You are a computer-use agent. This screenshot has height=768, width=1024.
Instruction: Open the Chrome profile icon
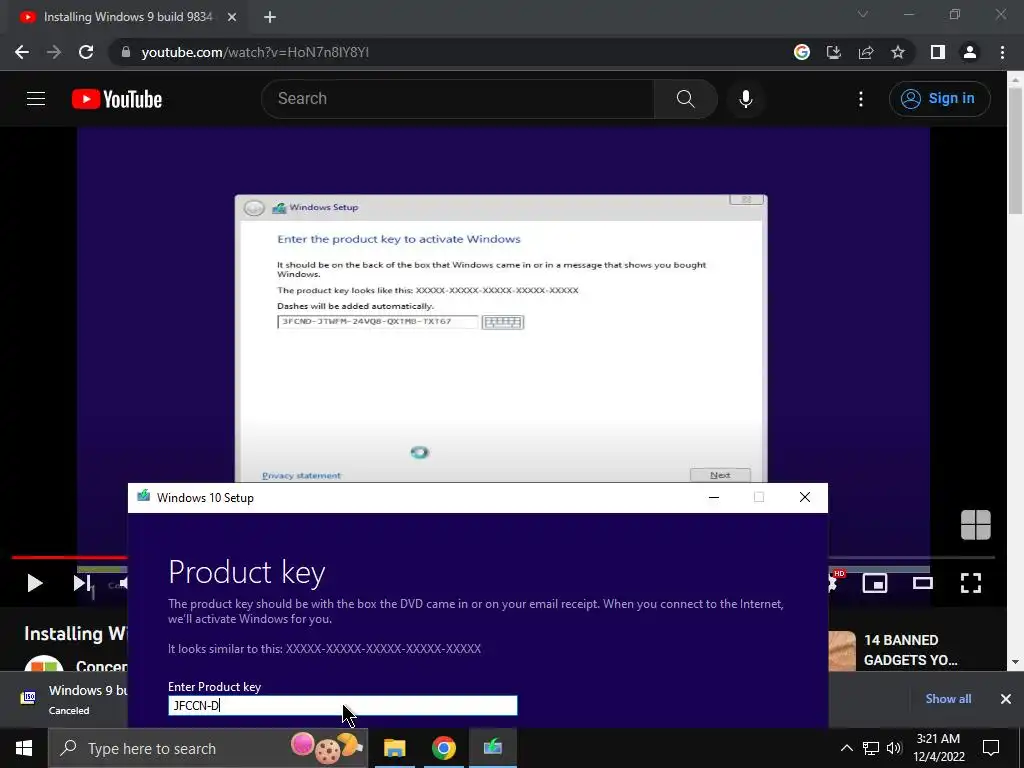970,52
